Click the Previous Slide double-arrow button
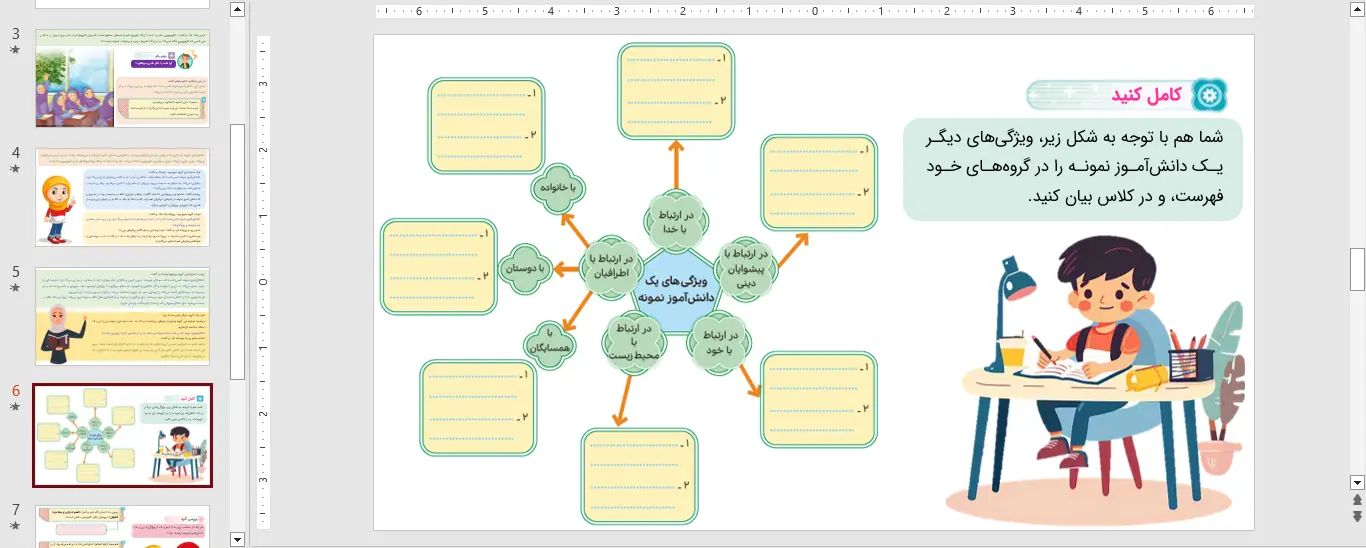 click(x=1357, y=499)
